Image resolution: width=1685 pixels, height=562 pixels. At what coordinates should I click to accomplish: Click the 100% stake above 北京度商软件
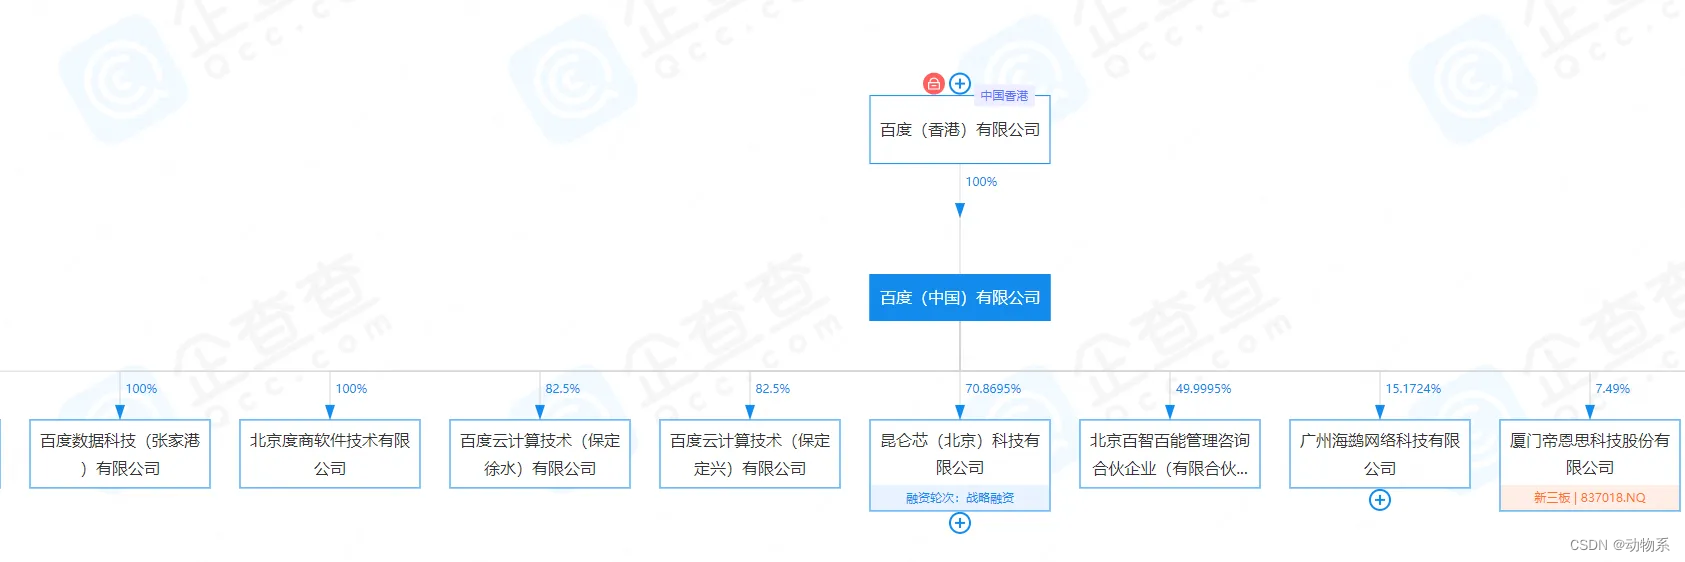tap(351, 389)
